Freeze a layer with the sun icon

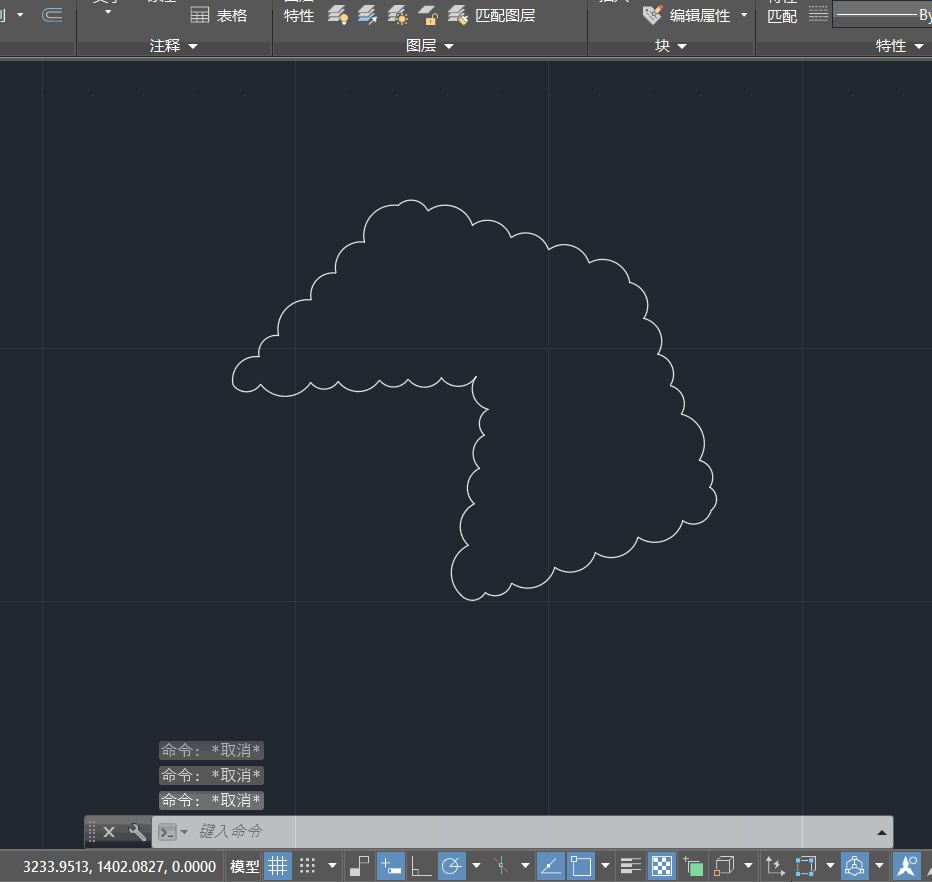(398, 15)
